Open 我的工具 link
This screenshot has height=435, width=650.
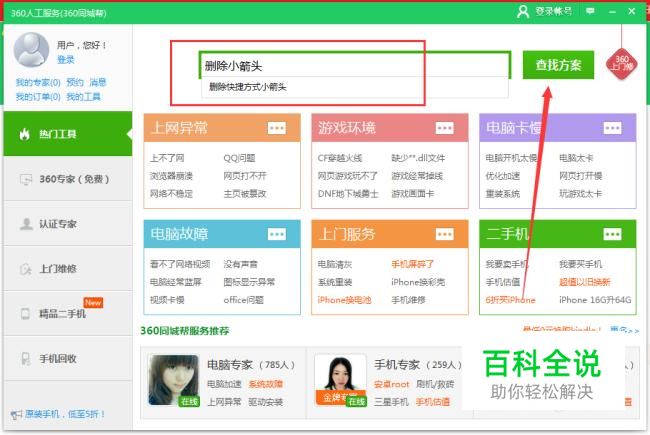[83, 97]
